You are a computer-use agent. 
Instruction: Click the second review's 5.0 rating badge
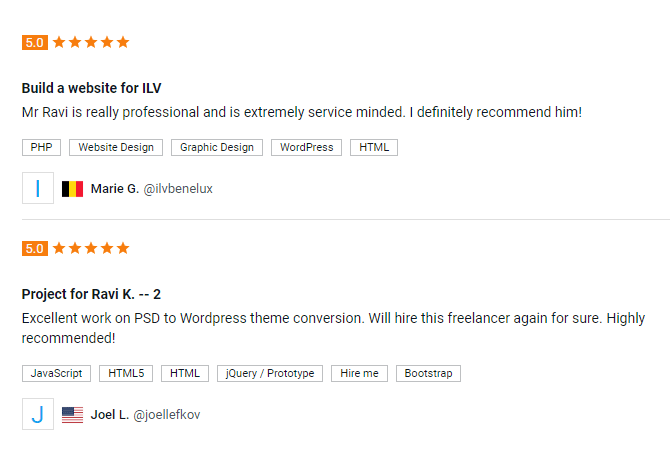point(35,248)
